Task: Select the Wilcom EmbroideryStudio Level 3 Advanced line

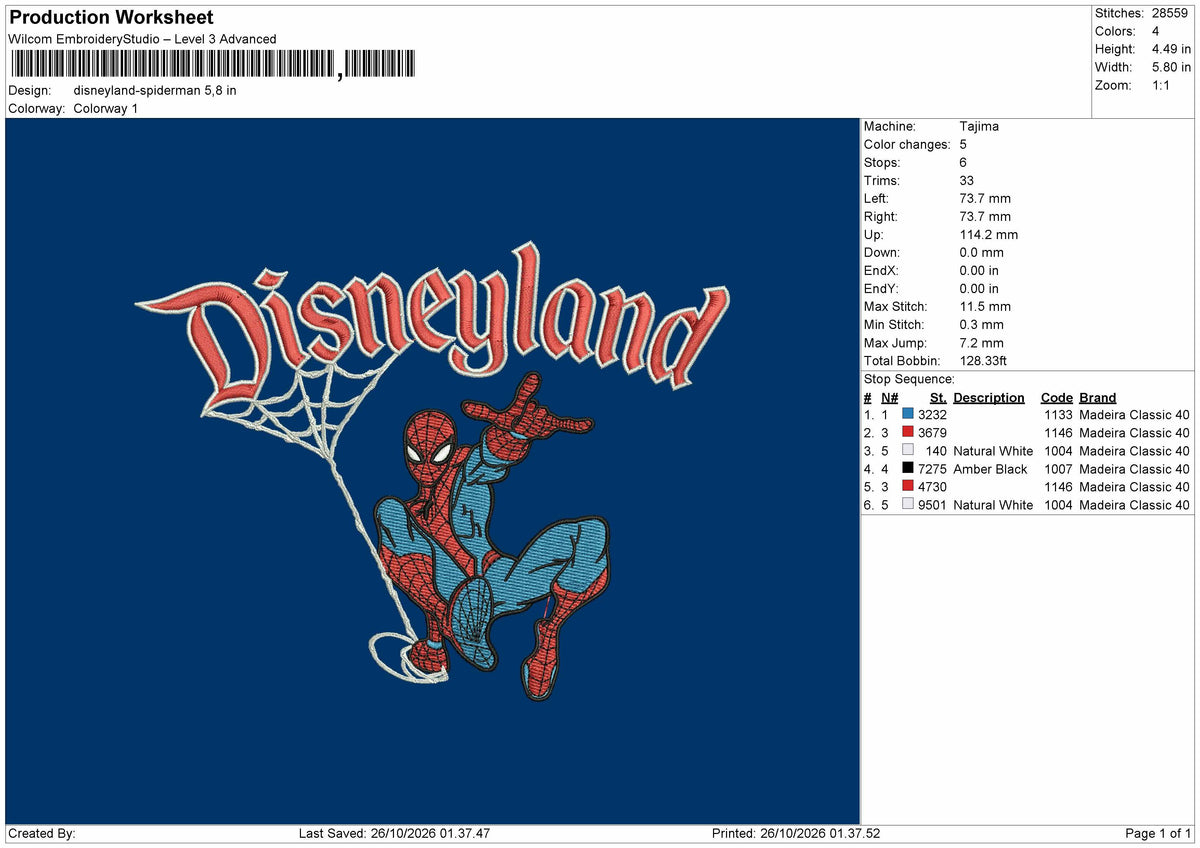Action: click(x=142, y=39)
